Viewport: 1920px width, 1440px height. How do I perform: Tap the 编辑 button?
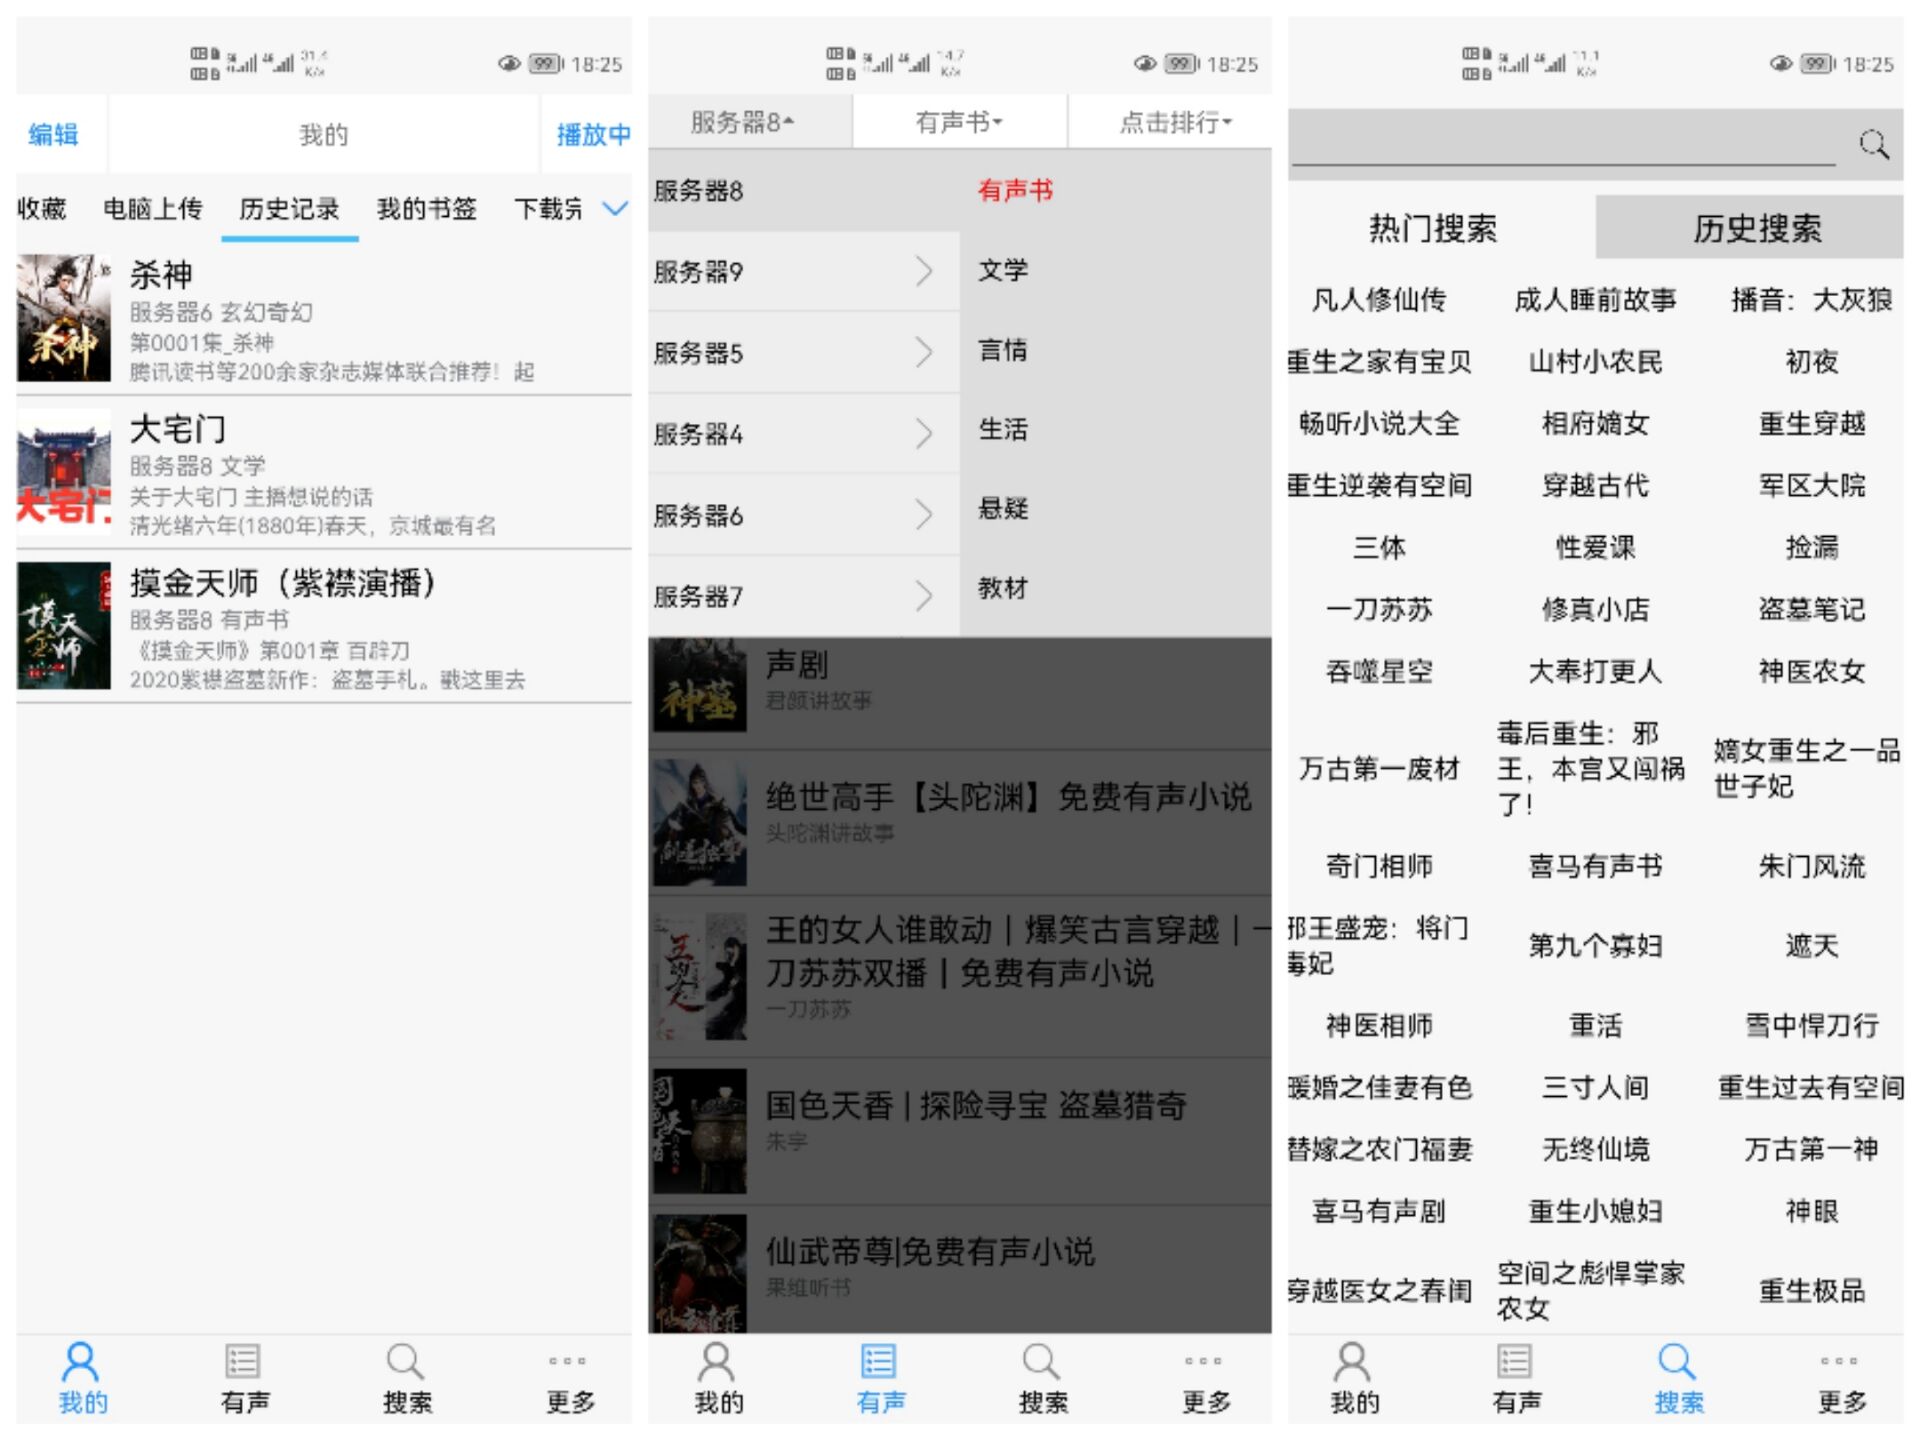point(54,134)
